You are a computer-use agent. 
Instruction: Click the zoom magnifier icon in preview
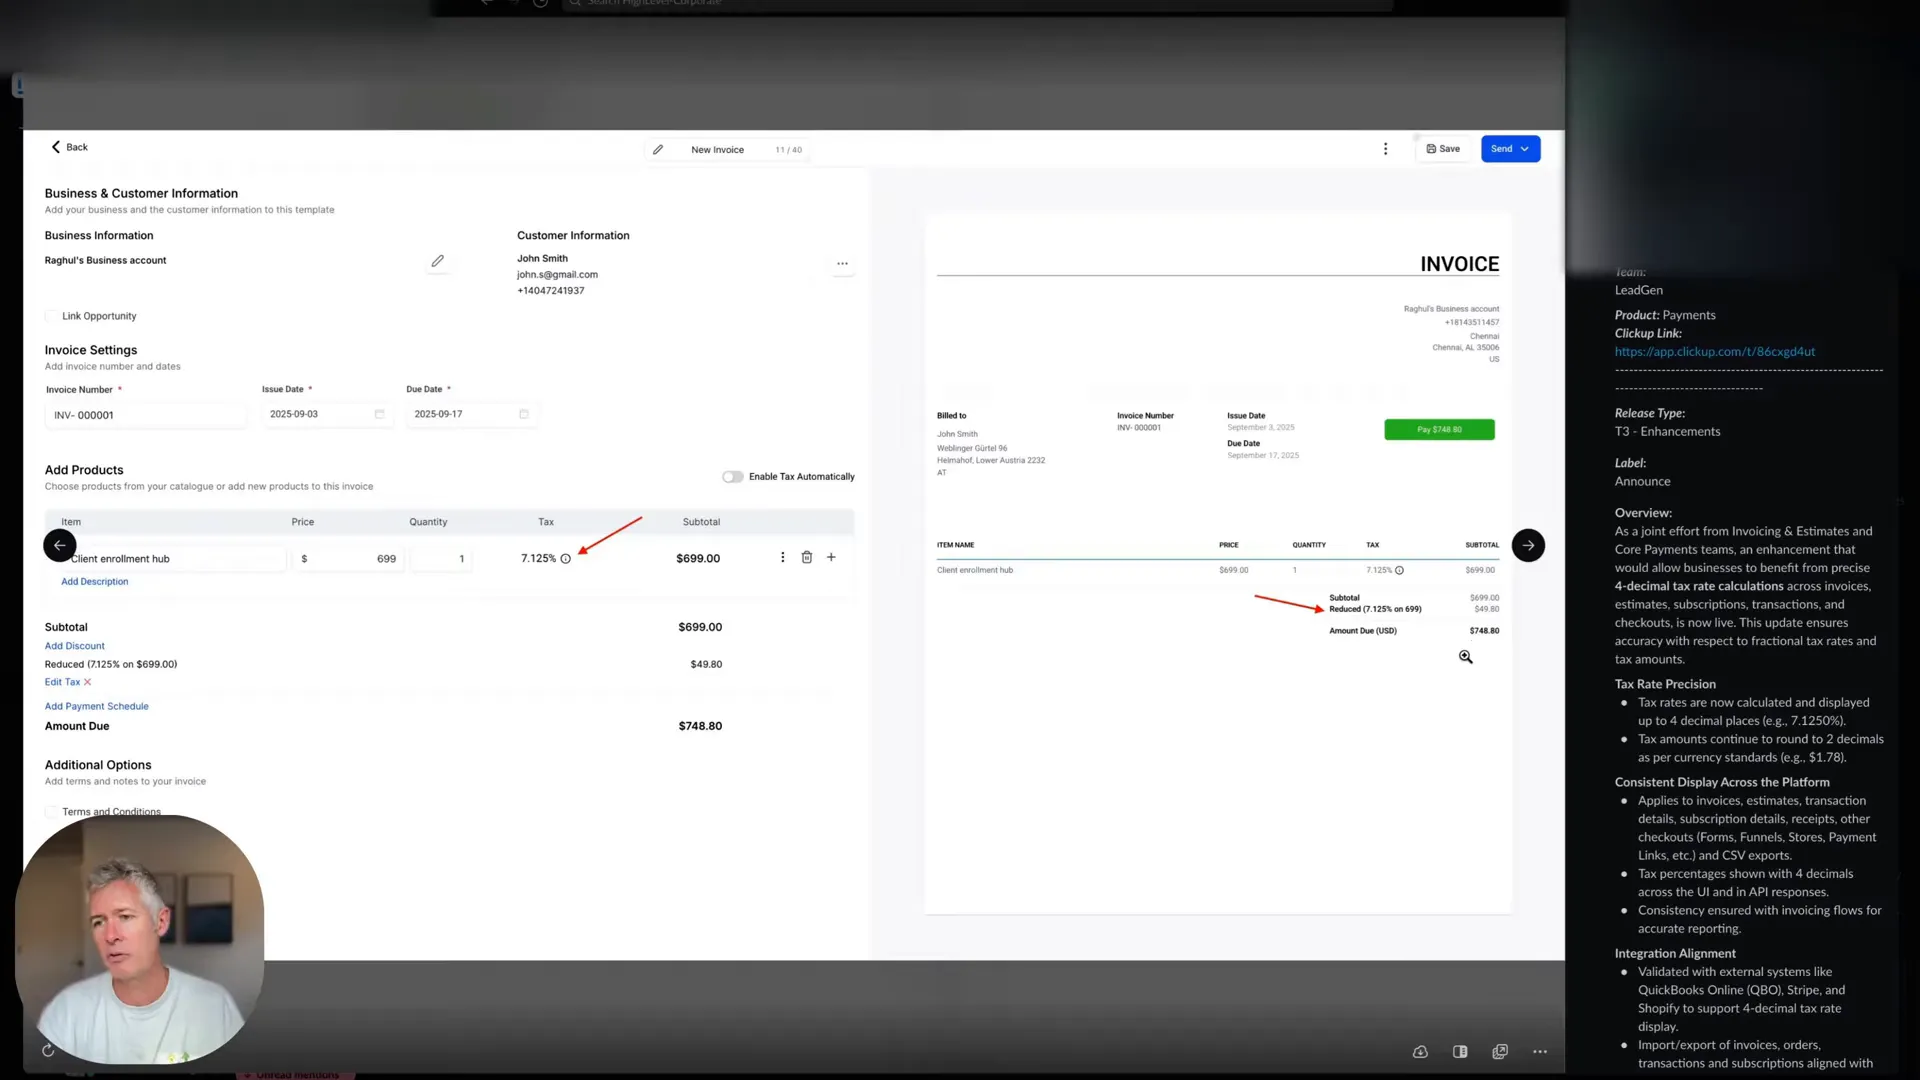click(1465, 657)
